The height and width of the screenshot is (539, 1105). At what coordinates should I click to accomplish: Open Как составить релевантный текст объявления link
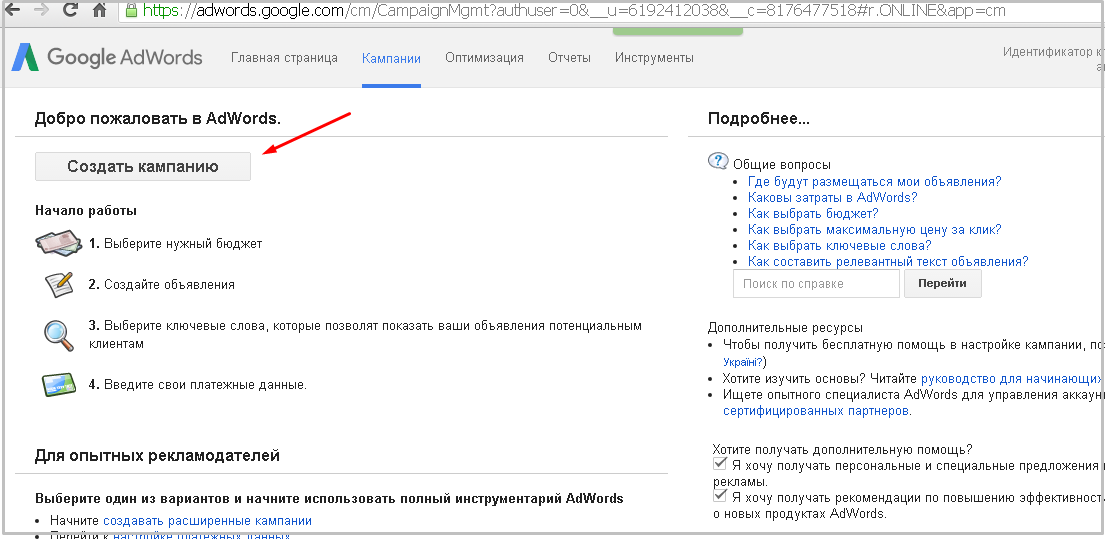click(888, 261)
